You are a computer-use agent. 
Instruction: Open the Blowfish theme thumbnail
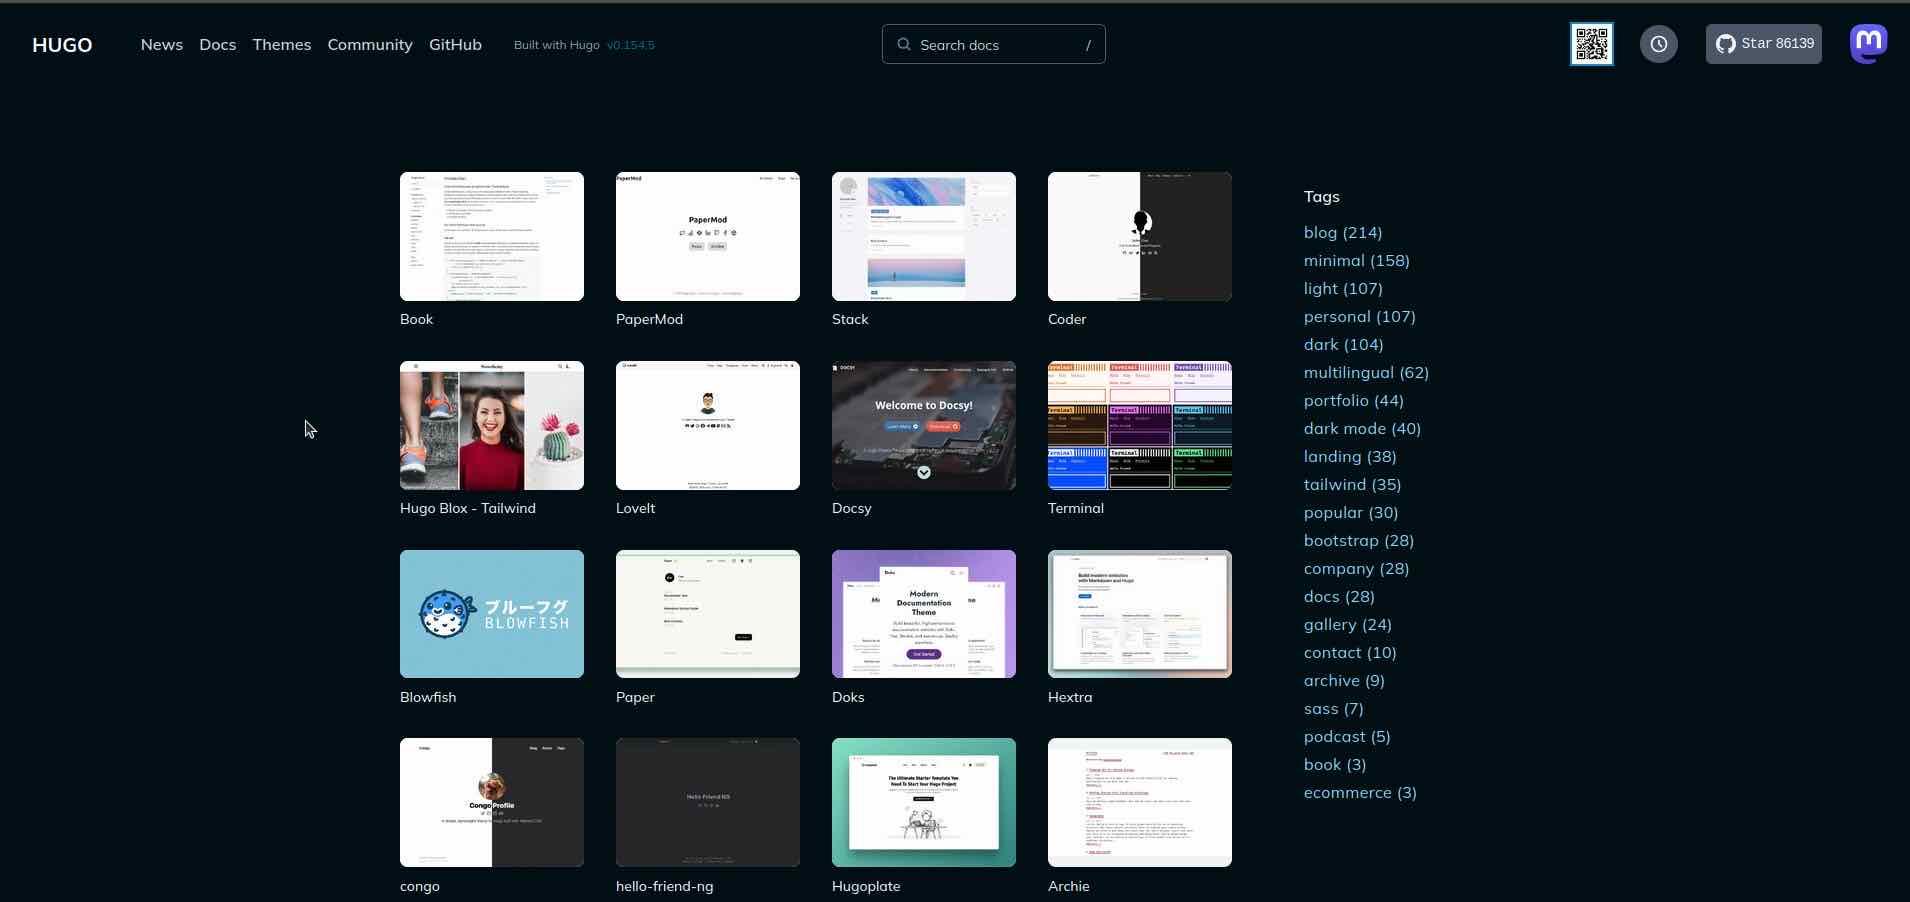tap(492, 614)
